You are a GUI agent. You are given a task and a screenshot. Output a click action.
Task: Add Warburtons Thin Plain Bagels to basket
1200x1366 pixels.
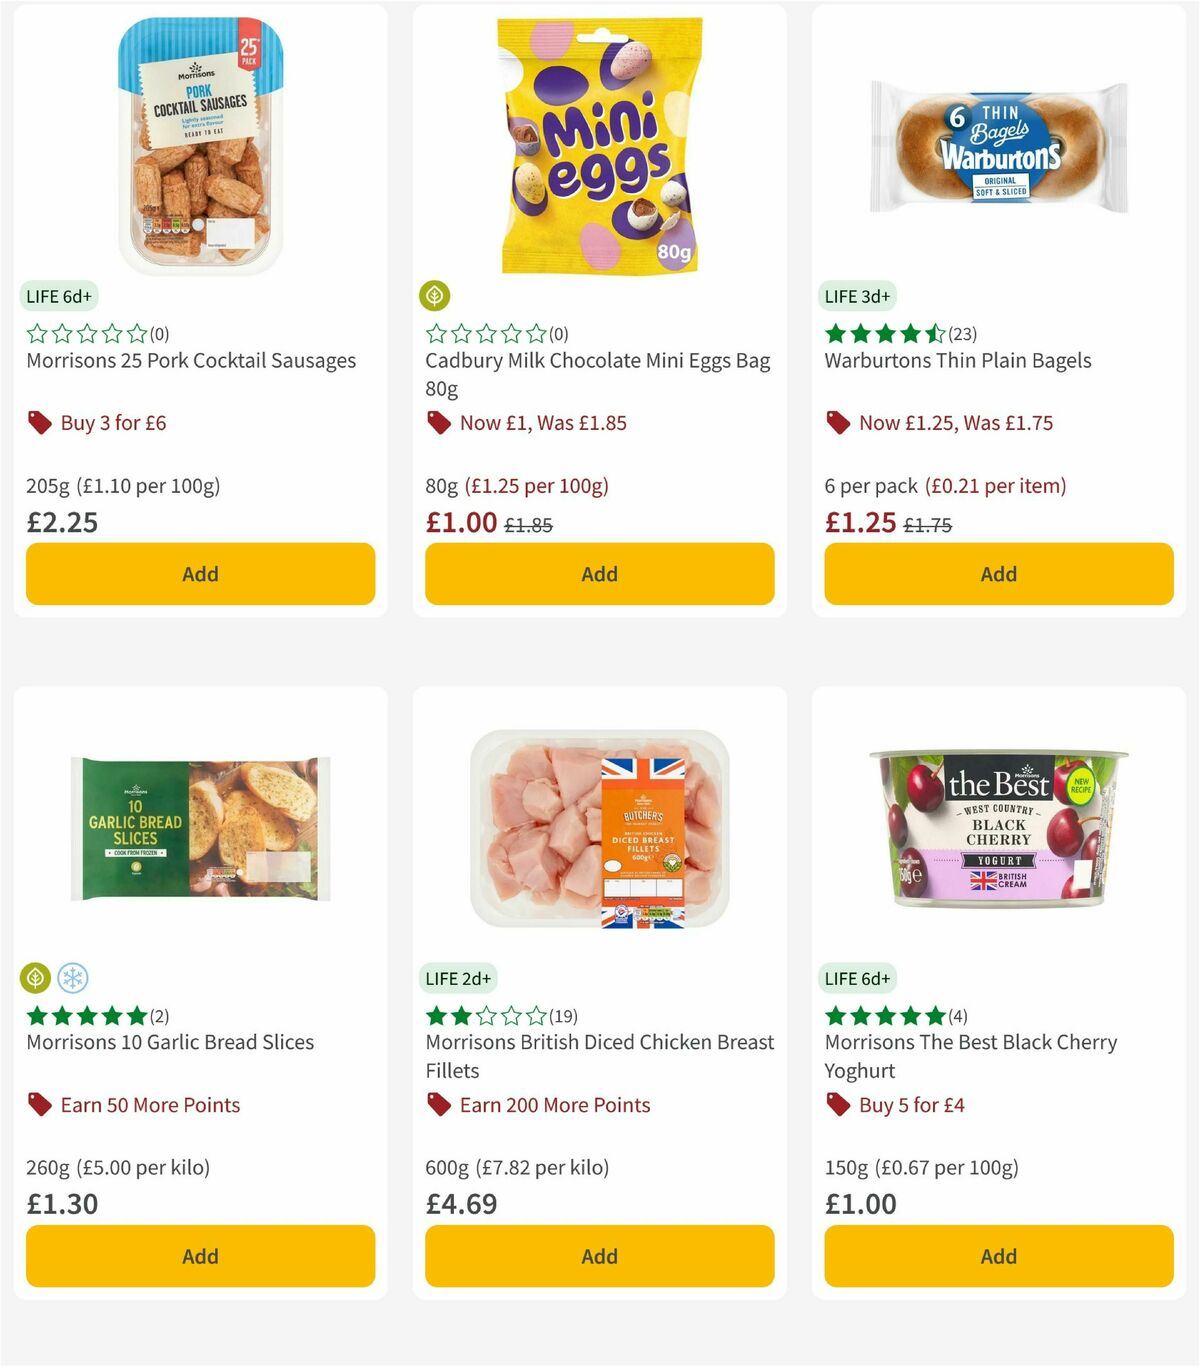[x=997, y=573]
